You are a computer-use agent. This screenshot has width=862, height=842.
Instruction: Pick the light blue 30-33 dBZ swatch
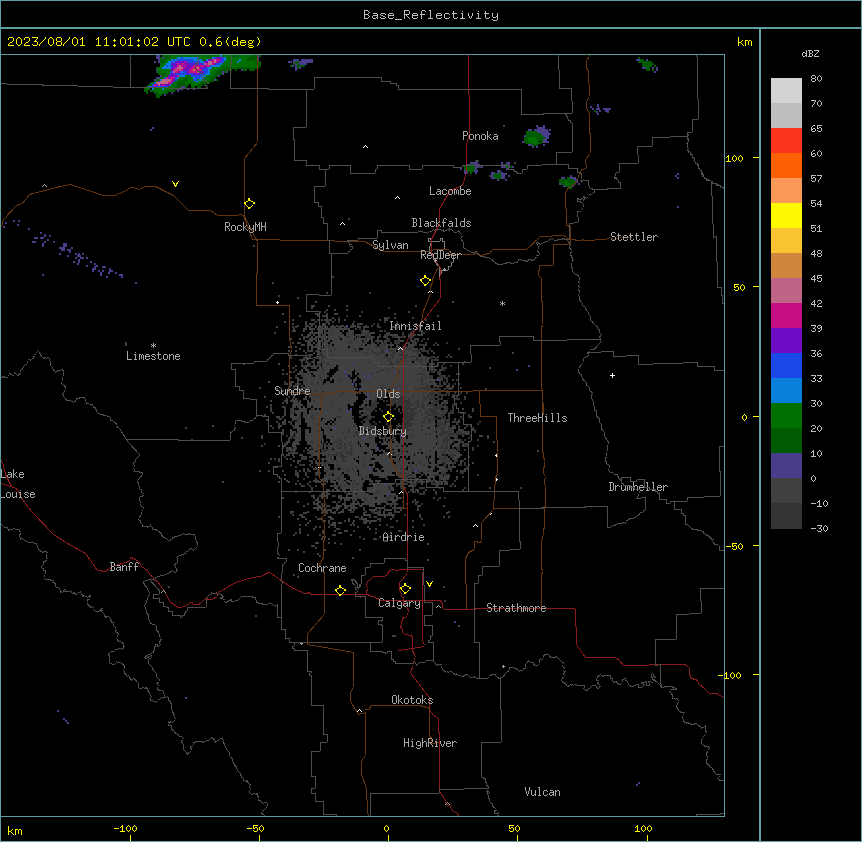(786, 391)
